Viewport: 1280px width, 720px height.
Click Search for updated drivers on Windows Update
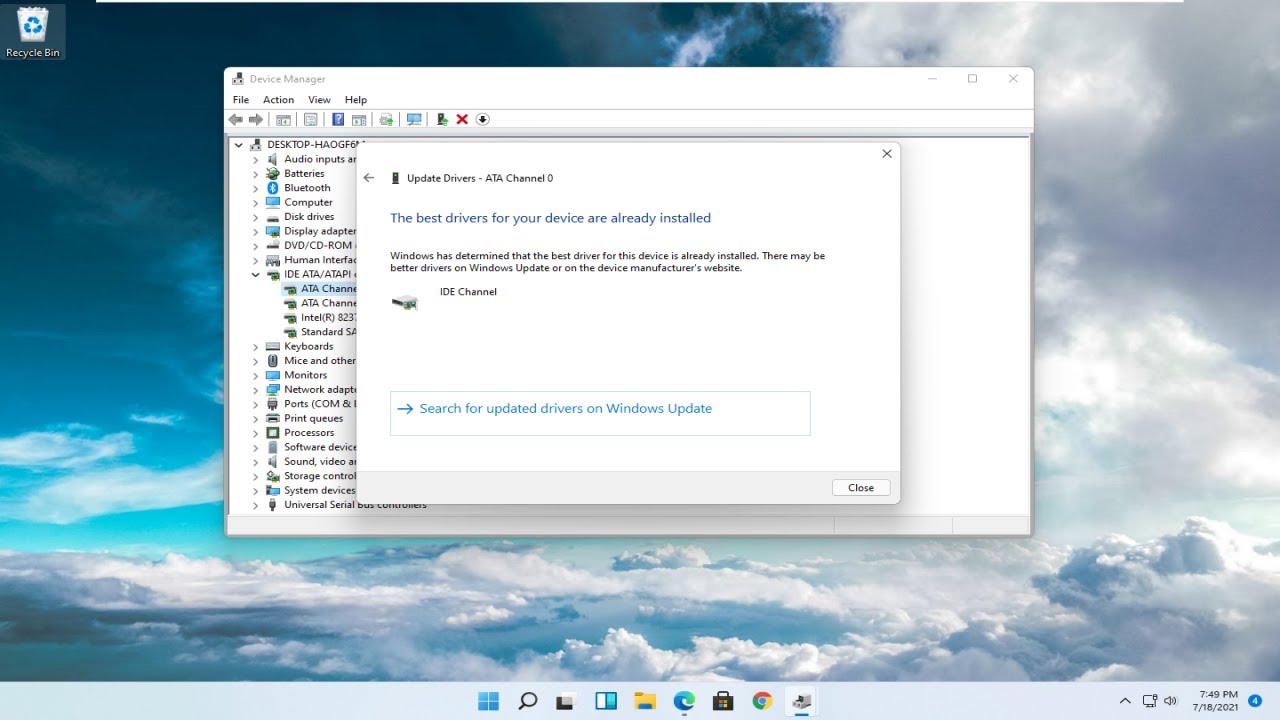point(600,413)
